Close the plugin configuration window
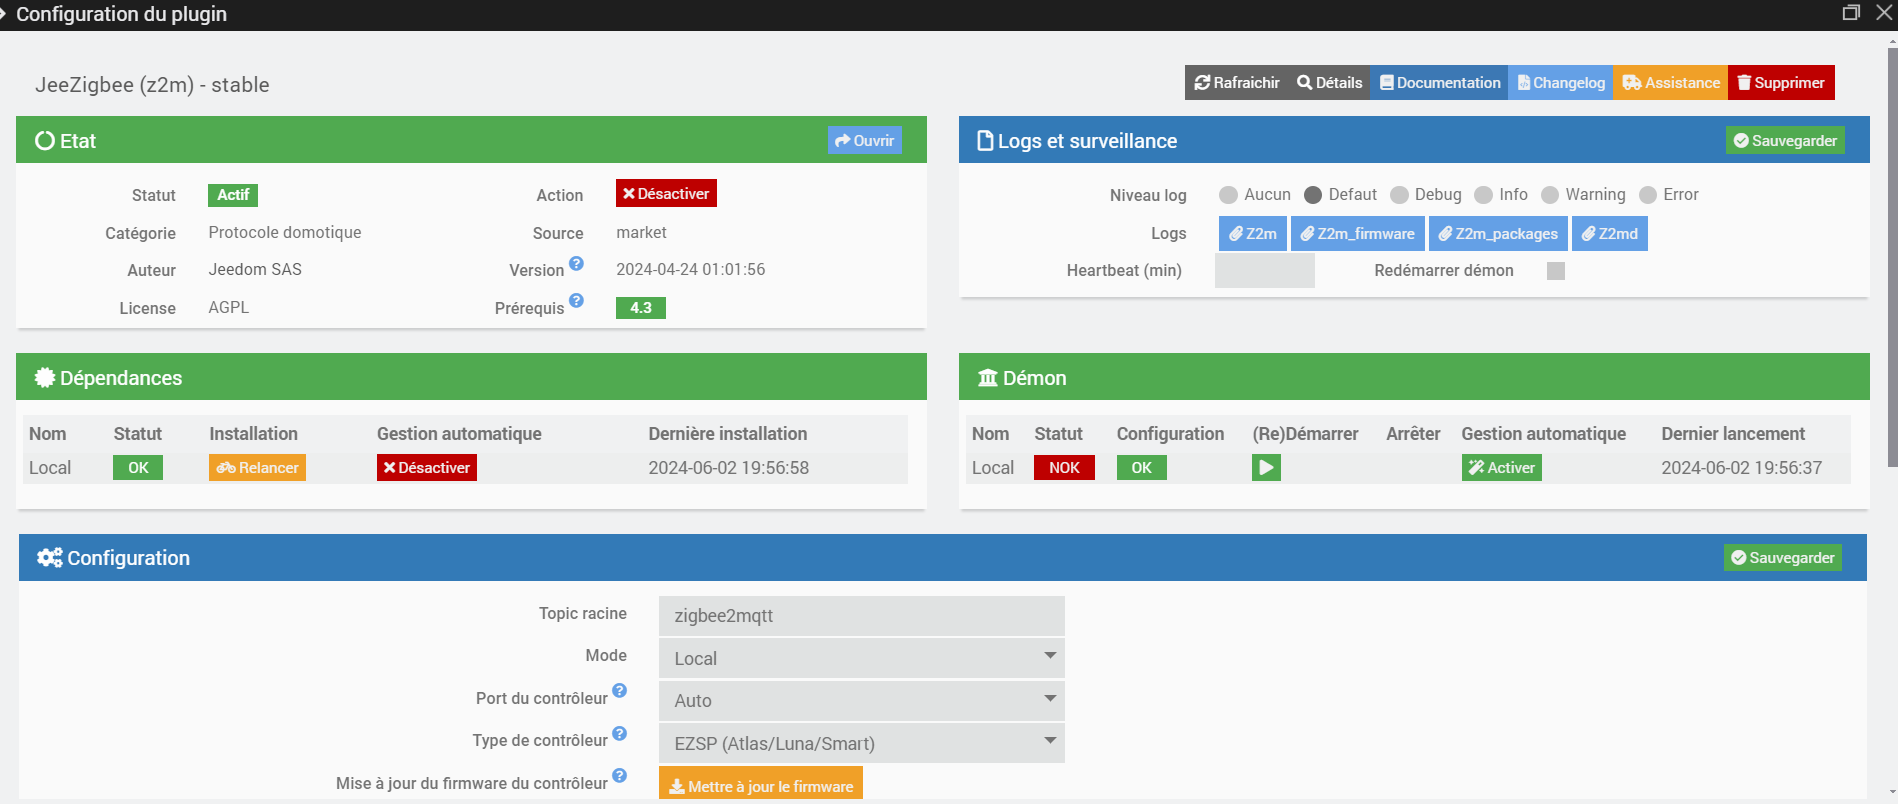This screenshot has width=1898, height=804. (1884, 13)
